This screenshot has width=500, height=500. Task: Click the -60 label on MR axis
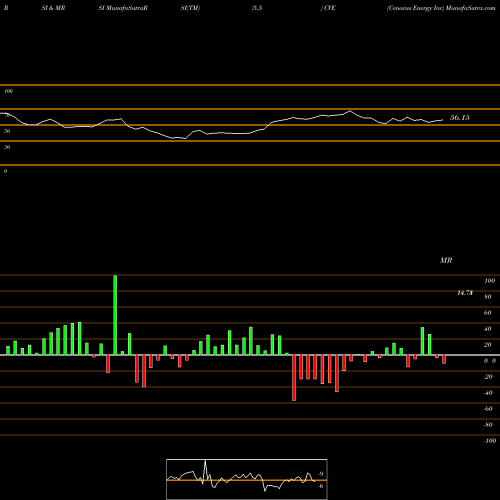488,409
